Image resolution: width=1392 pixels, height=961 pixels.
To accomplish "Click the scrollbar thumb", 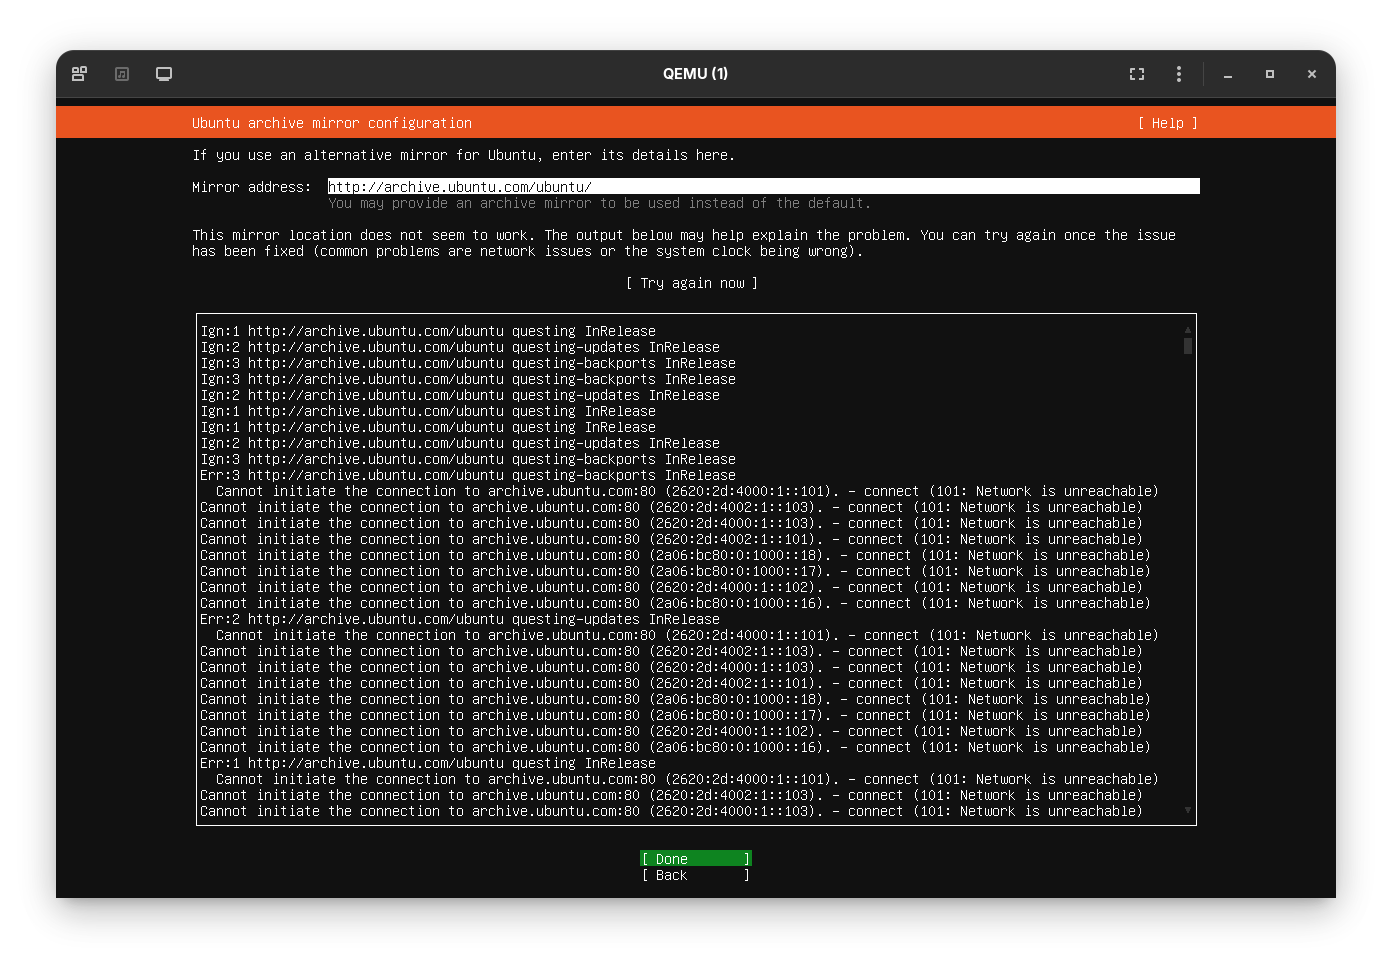I will pyautogui.click(x=1187, y=345).
